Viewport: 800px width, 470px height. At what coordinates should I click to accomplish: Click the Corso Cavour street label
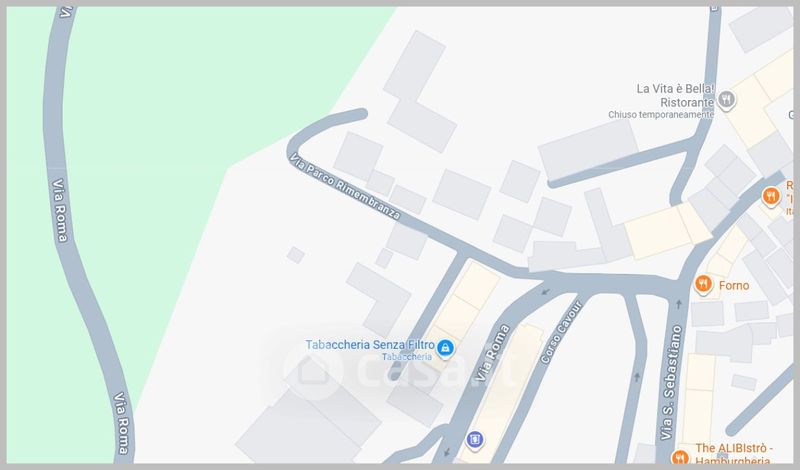click(x=561, y=332)
